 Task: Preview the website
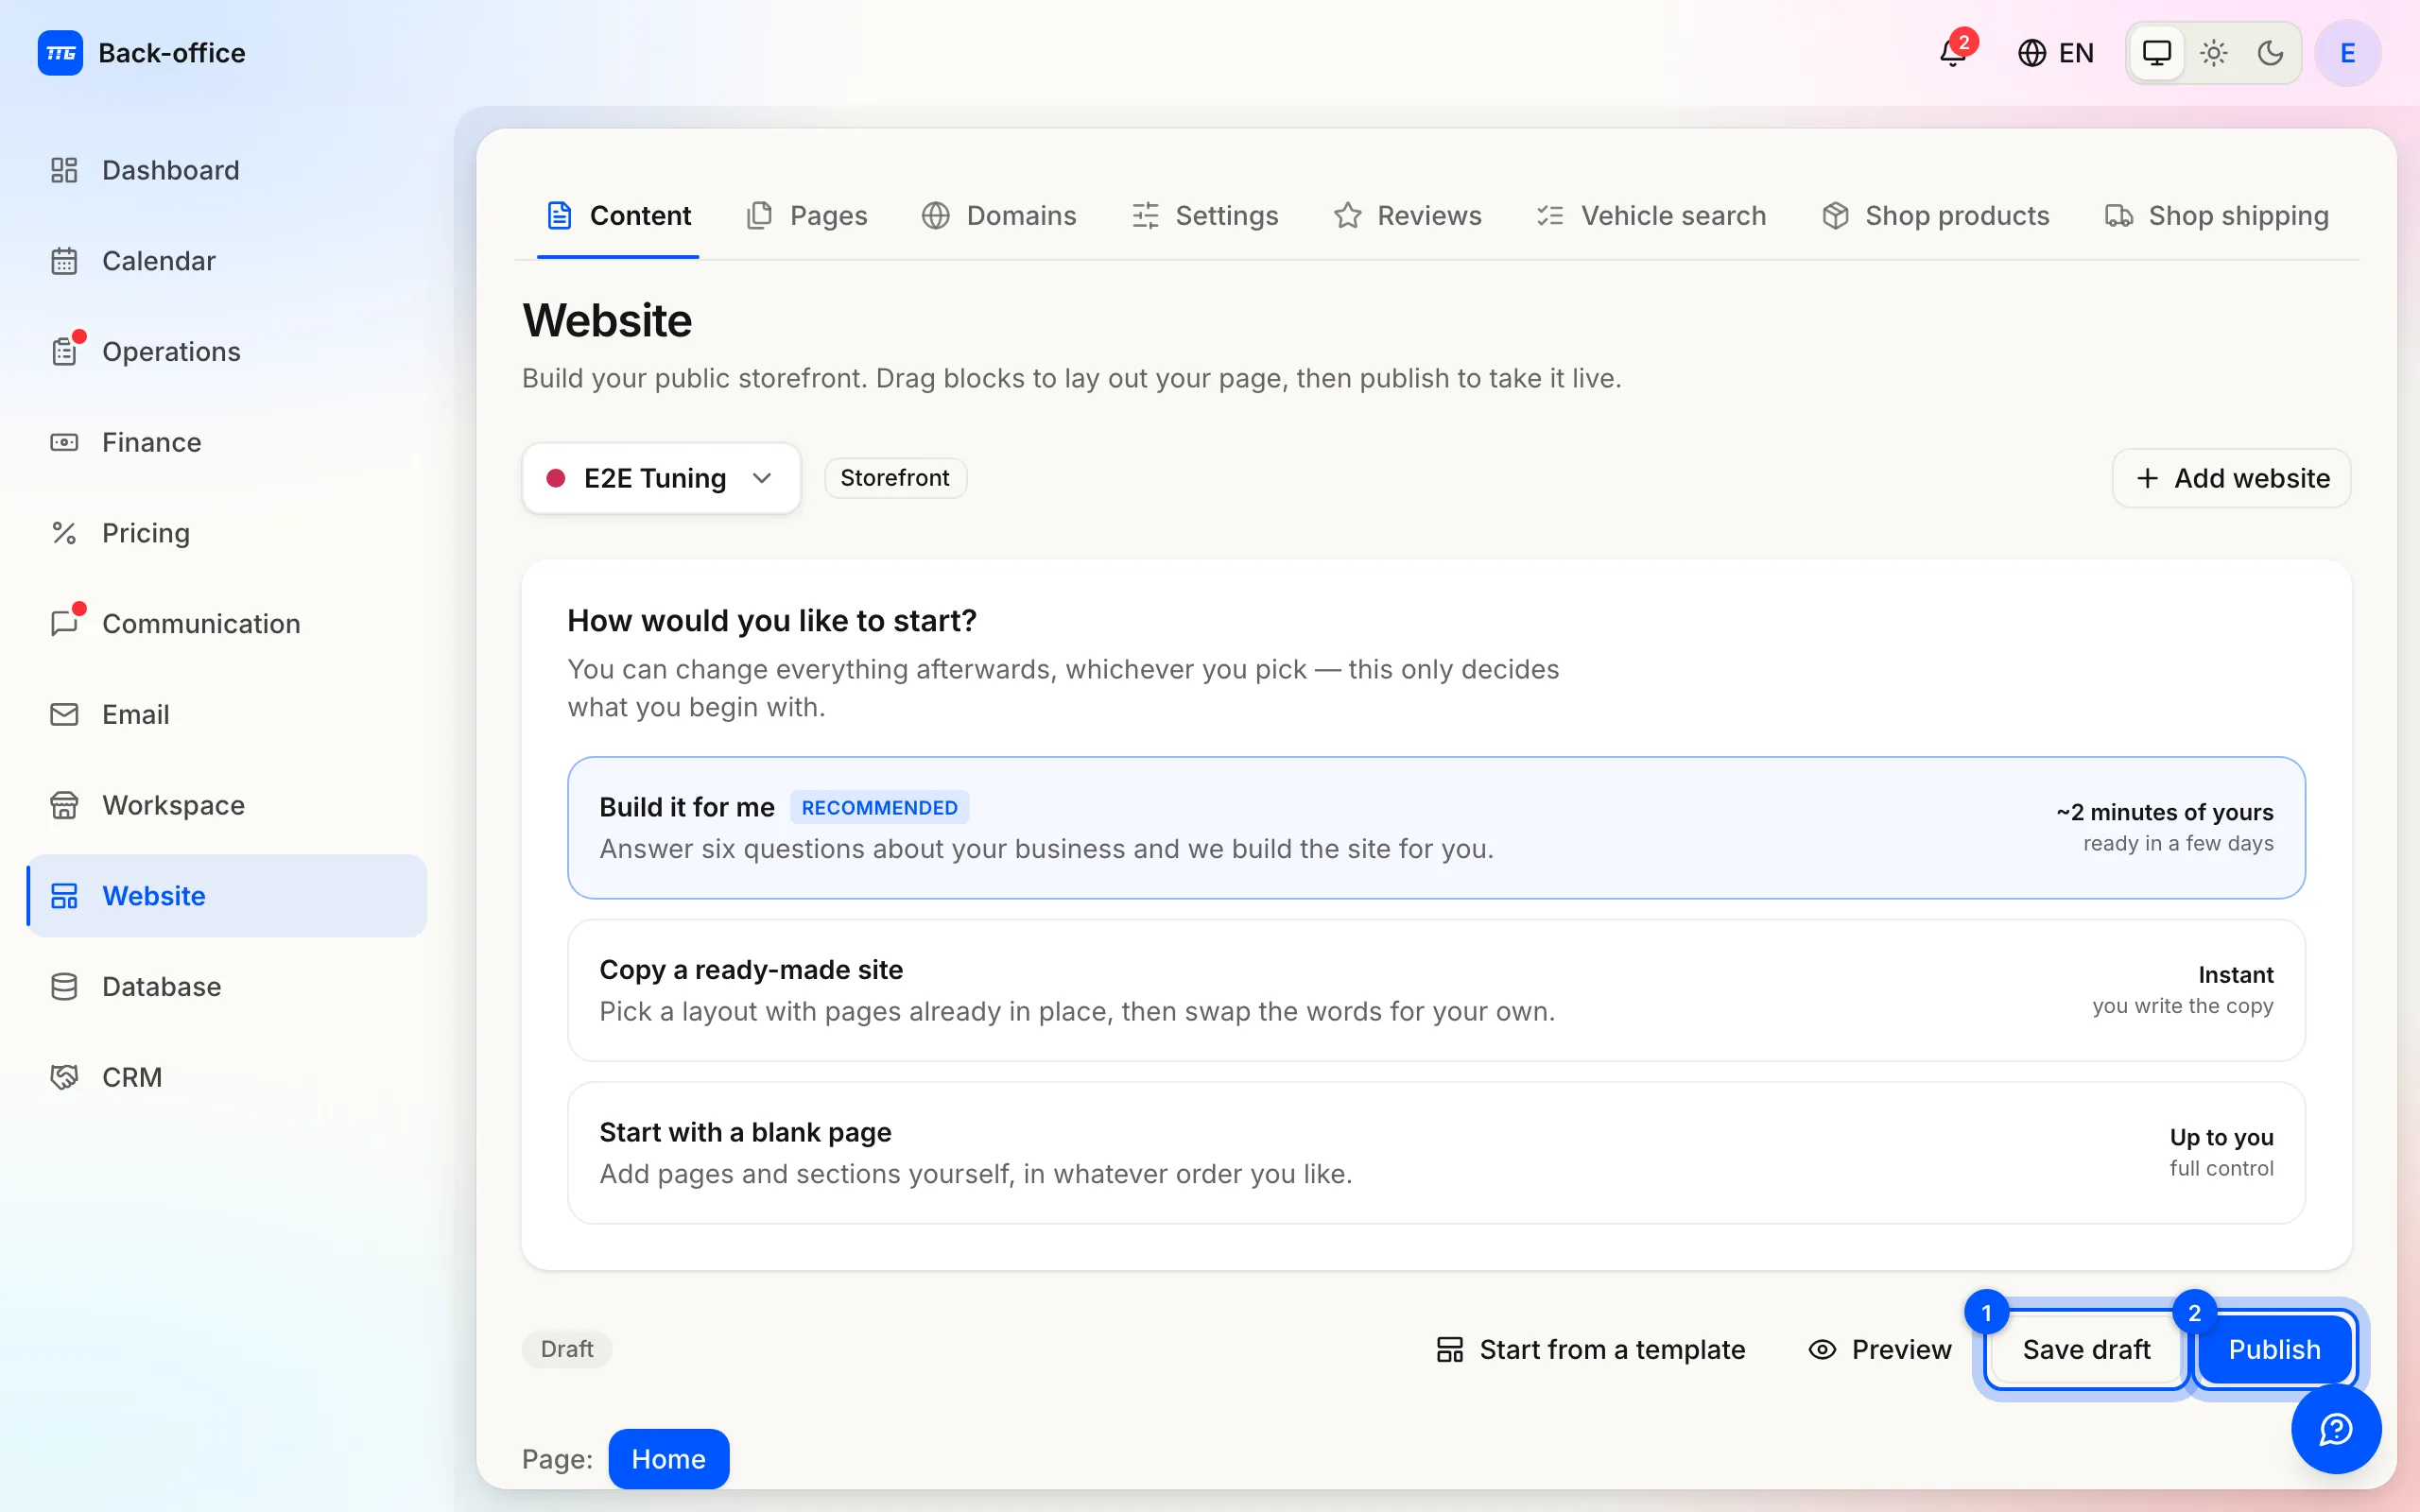[1880, 1350]
